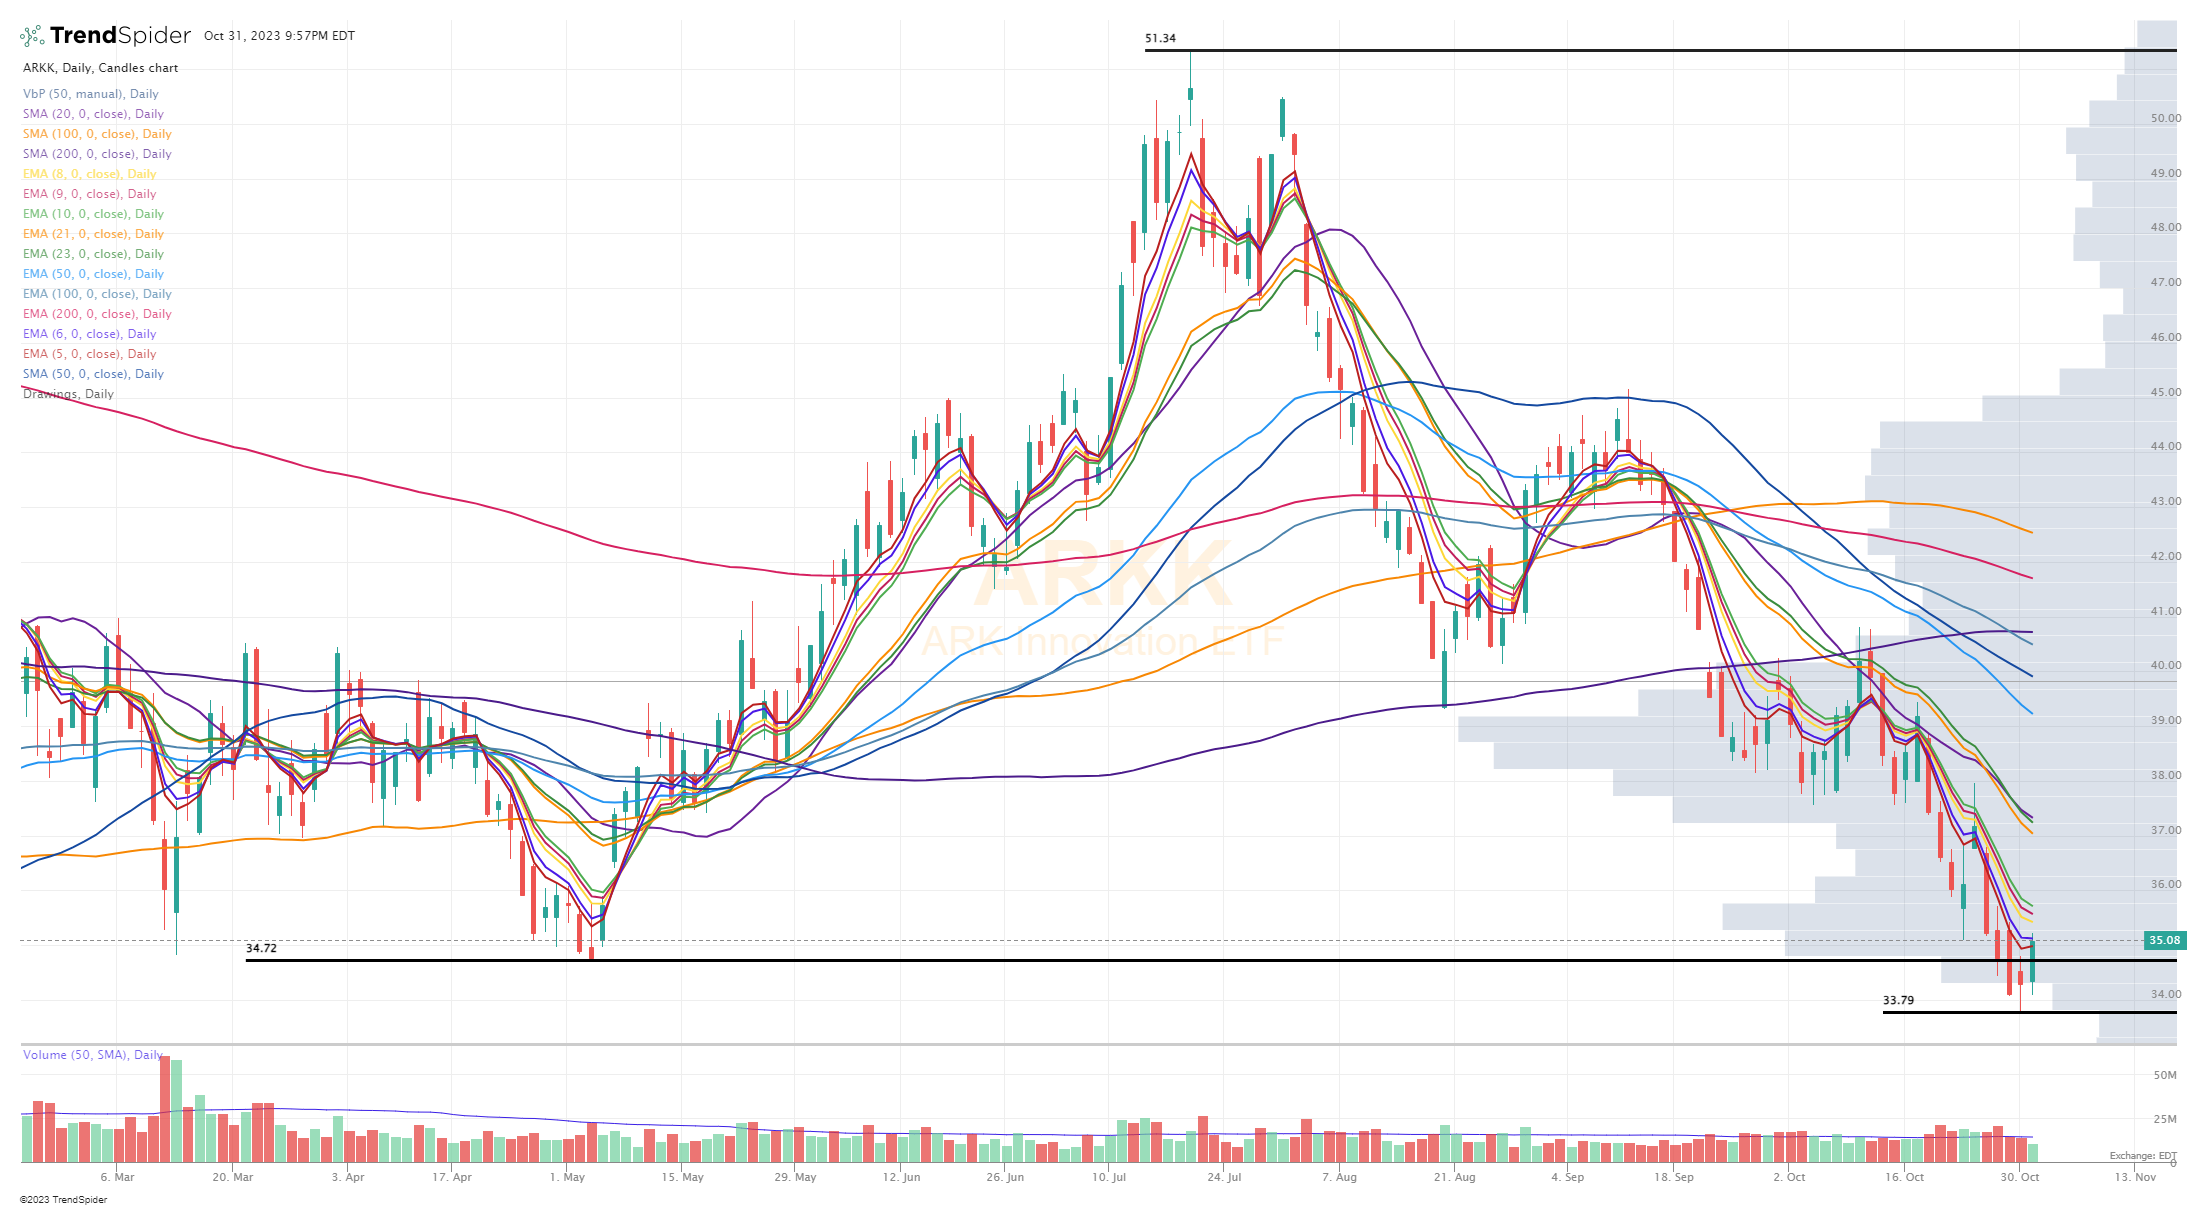The image size is (2207, 1209).
Task: Select 'SMA (20, 0, close), Daily' indicator label
Action: pyautogui.click(x=93, y=114)
